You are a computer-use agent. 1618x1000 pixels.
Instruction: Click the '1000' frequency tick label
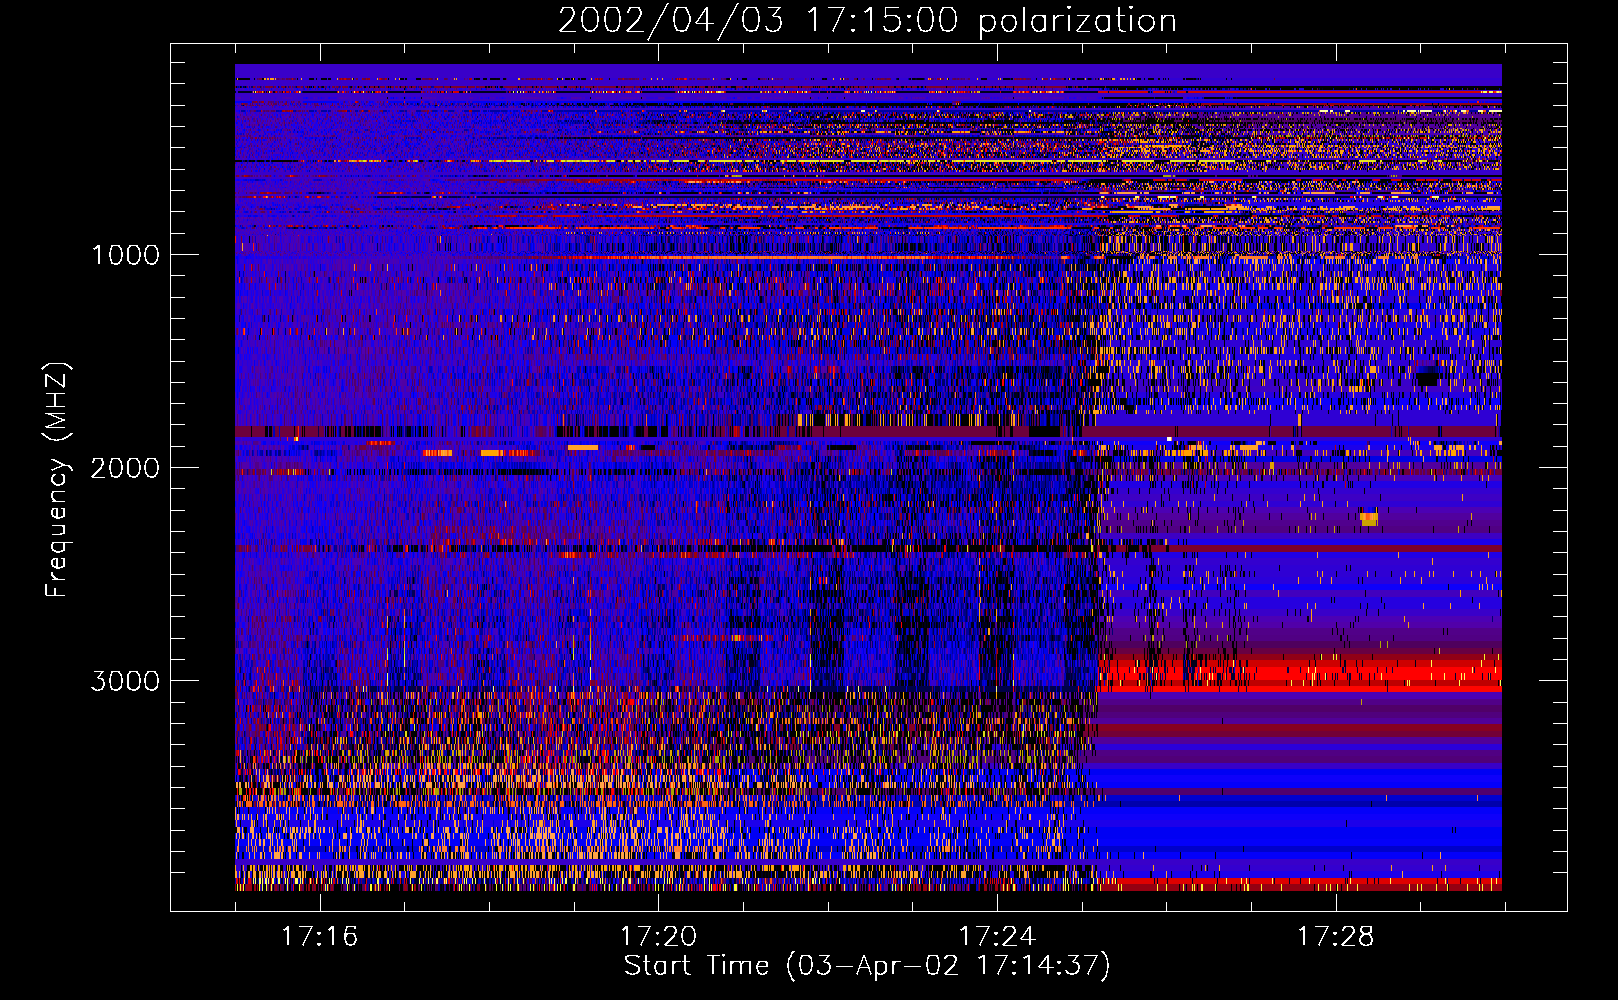pyautogui.click(x=125, y=255)
